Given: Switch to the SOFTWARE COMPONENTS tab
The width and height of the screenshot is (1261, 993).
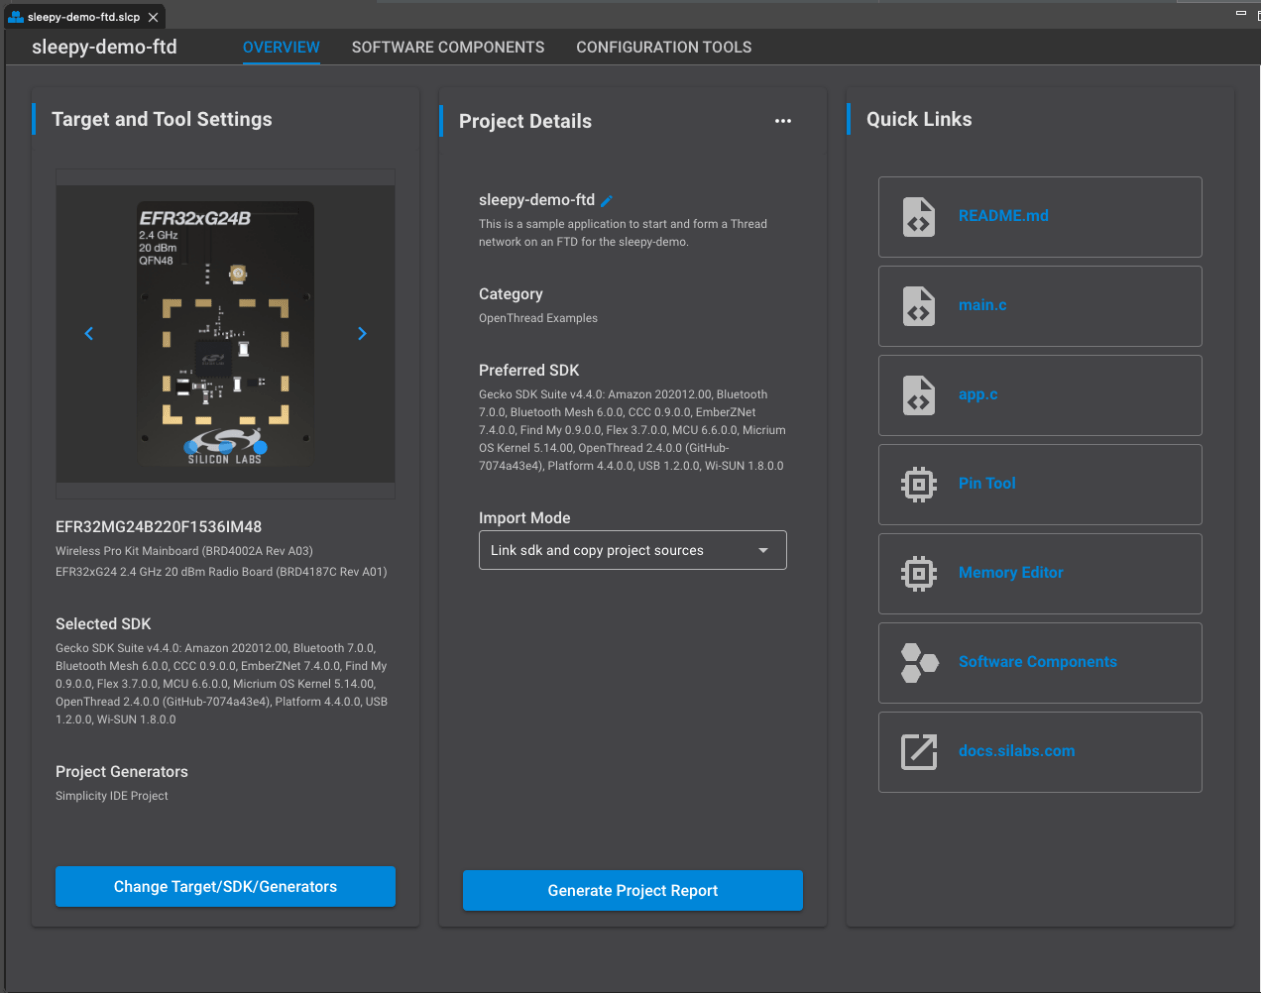Looking at the screenshot, I should tap(448, 47).
